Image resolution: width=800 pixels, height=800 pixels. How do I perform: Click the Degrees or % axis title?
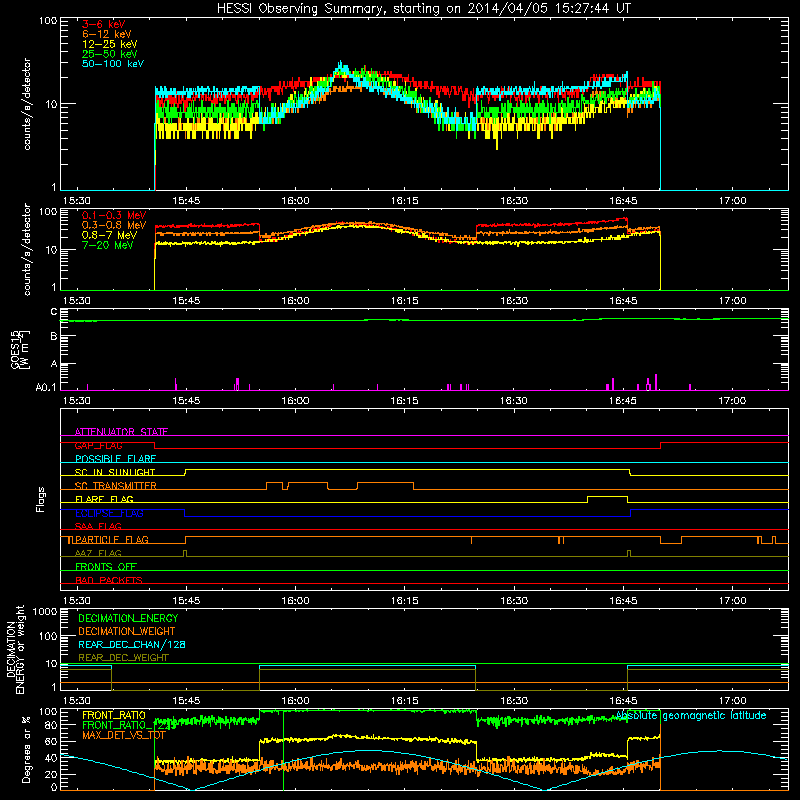point(26,749)
